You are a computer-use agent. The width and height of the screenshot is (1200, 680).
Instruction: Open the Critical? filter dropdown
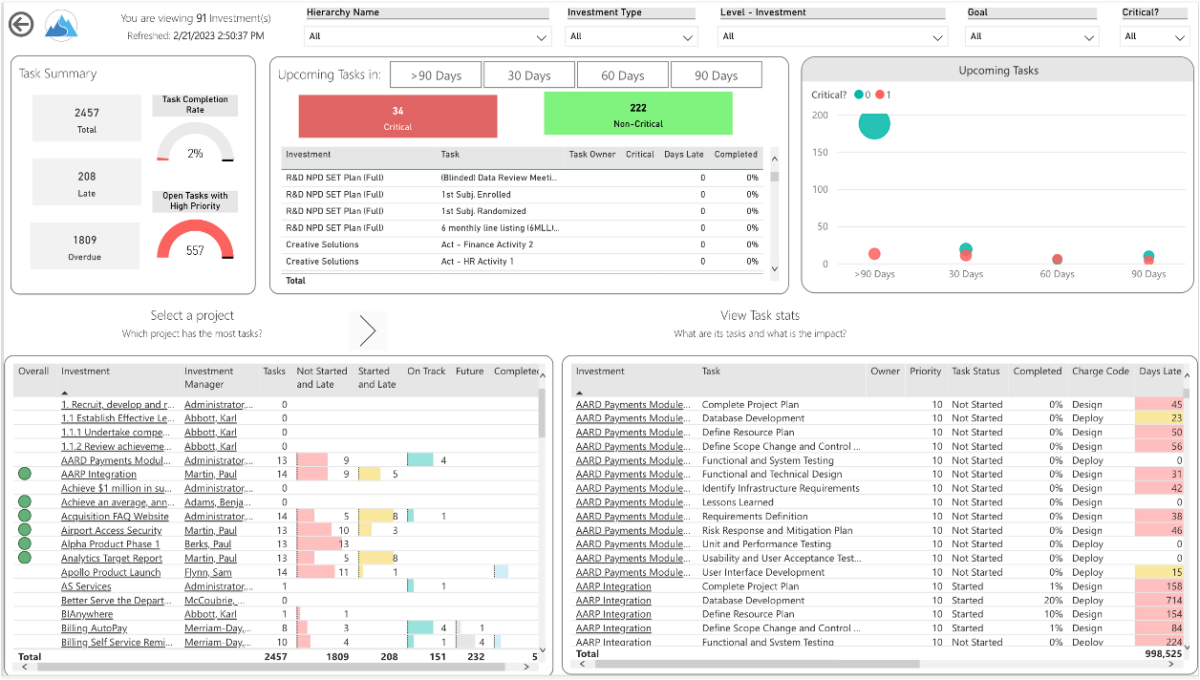(x=1154, y=35)
